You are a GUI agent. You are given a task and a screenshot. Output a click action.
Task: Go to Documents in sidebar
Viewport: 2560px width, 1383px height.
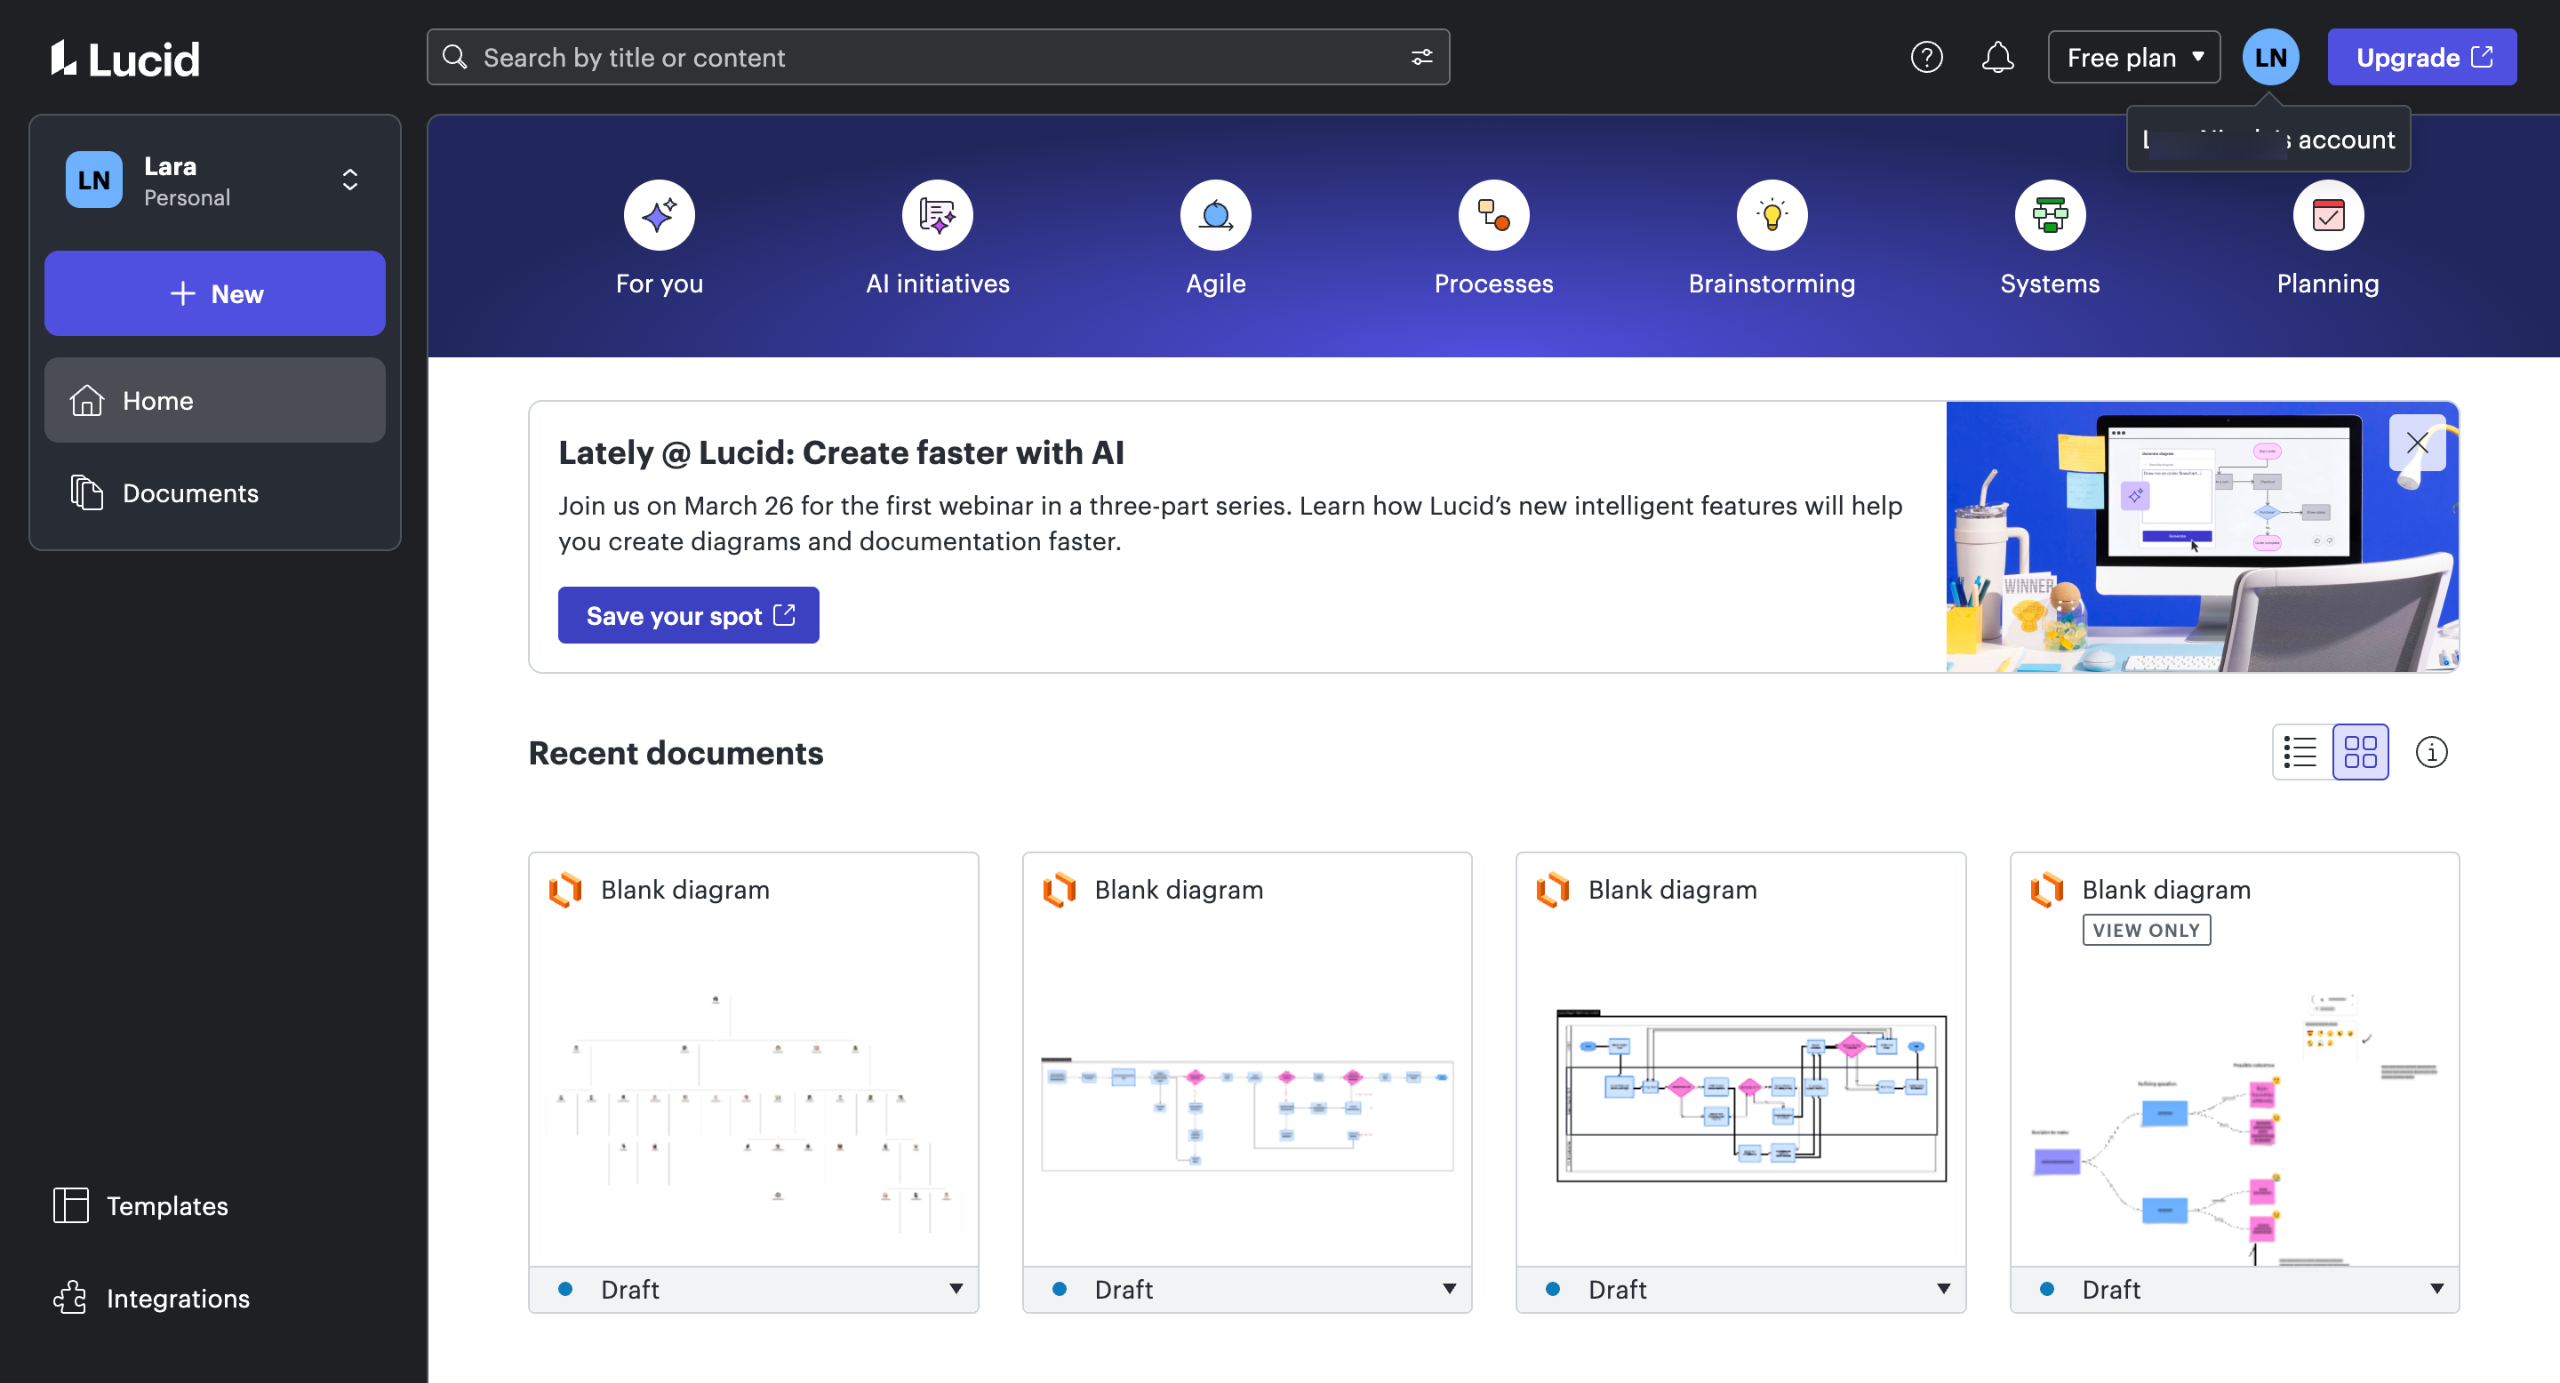[x=190, y=493]
